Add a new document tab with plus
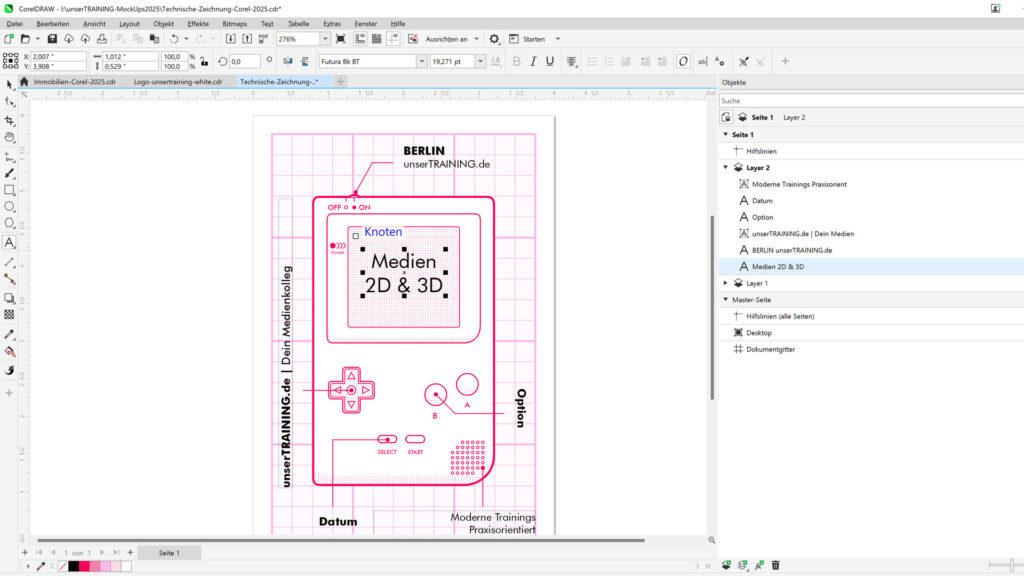 click(340, 82)
